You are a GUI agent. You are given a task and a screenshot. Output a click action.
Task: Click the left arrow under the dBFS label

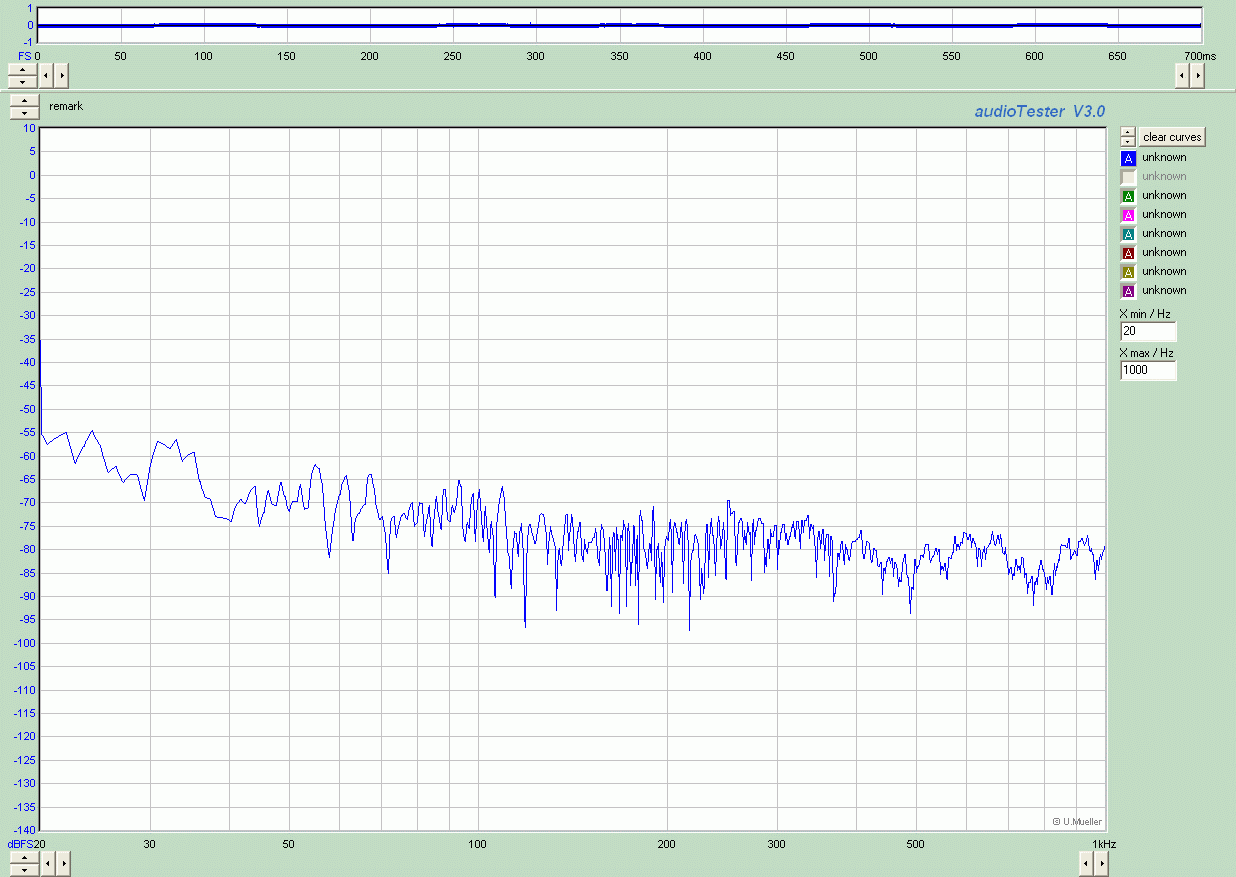(46, 862)
